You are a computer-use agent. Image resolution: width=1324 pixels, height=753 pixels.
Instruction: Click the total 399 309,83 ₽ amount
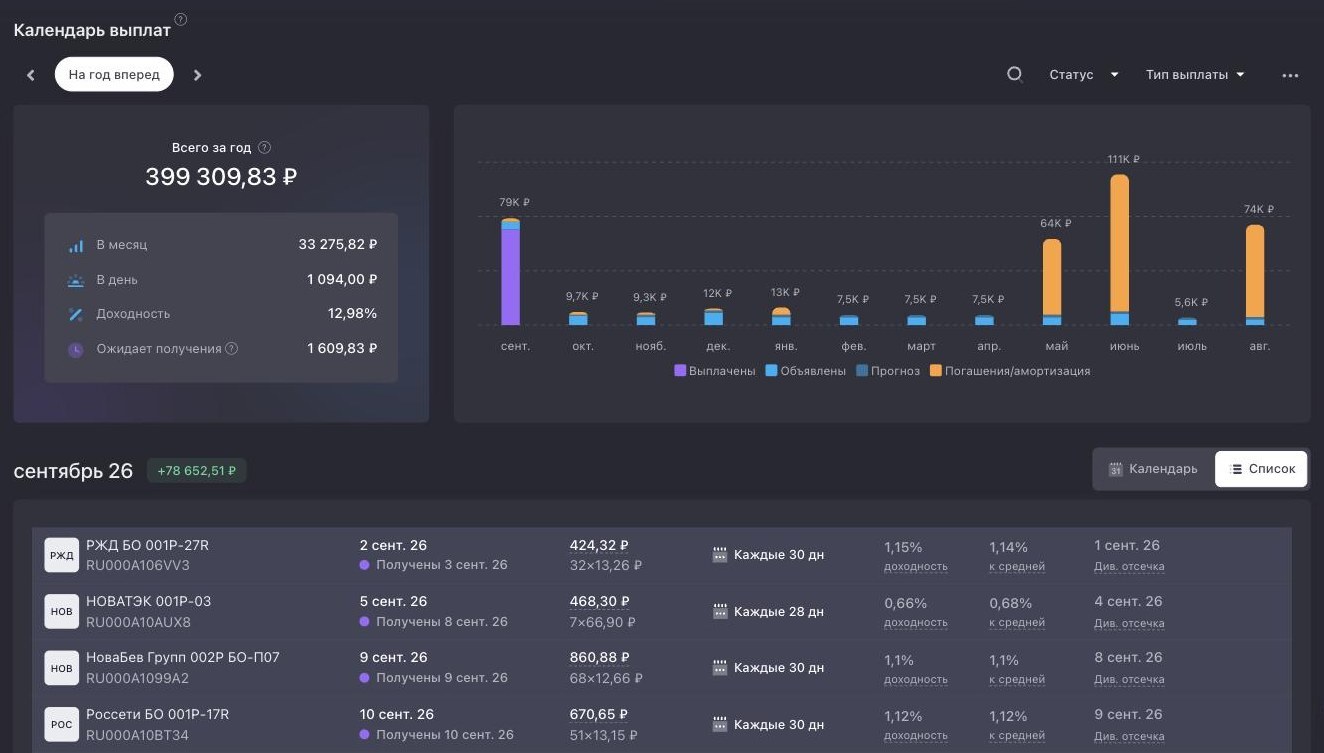pos(221,178)
